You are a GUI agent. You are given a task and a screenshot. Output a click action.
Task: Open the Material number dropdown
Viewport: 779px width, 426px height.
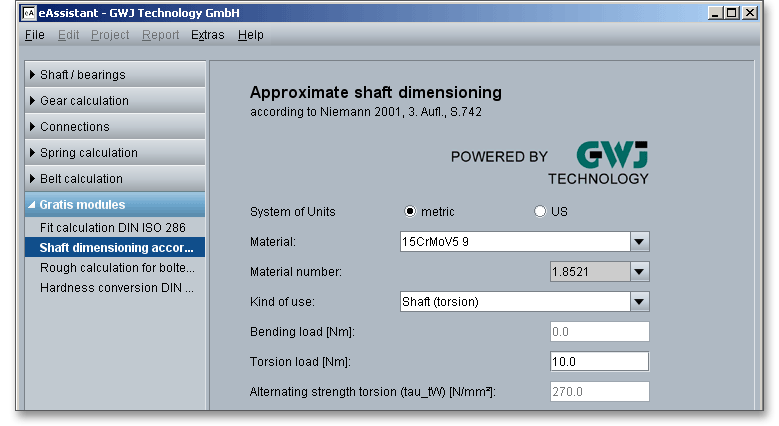click(x=640, y=272)
